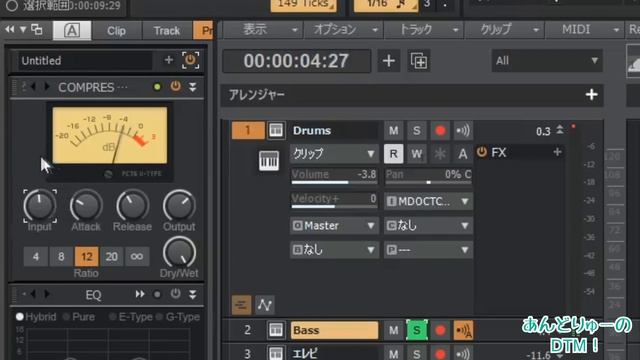
Task: Select the ProChannel tab in inspector
Action: (203, 31)
